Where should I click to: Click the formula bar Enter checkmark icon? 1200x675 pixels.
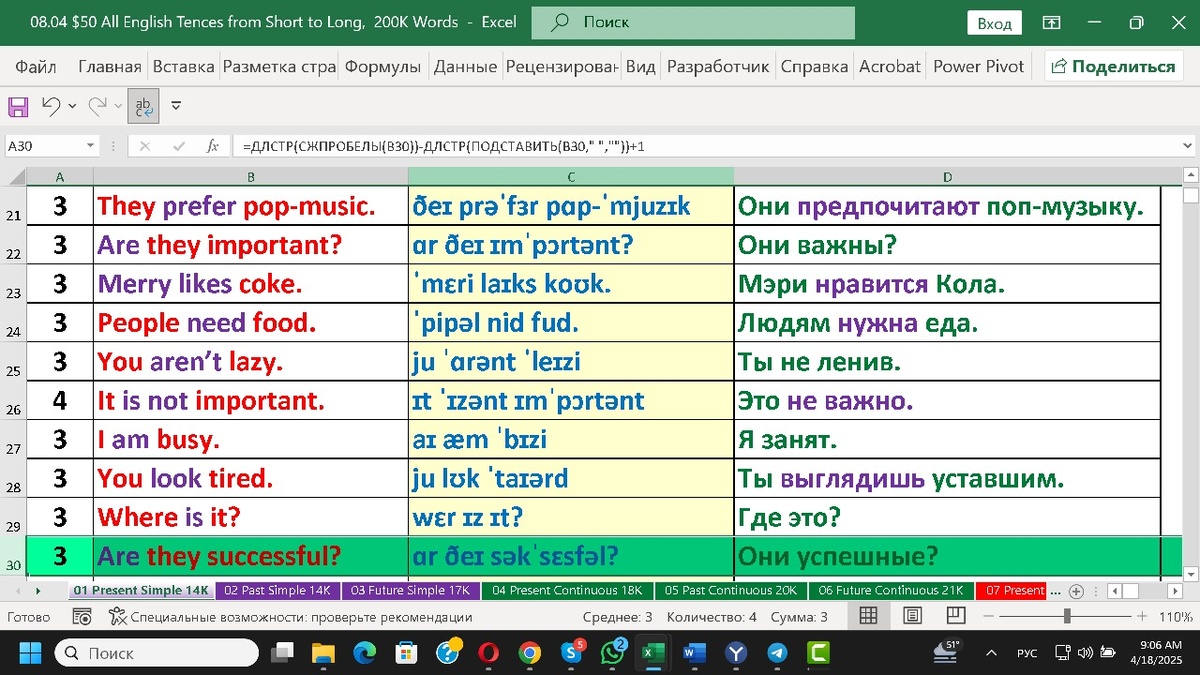(179, 146)
